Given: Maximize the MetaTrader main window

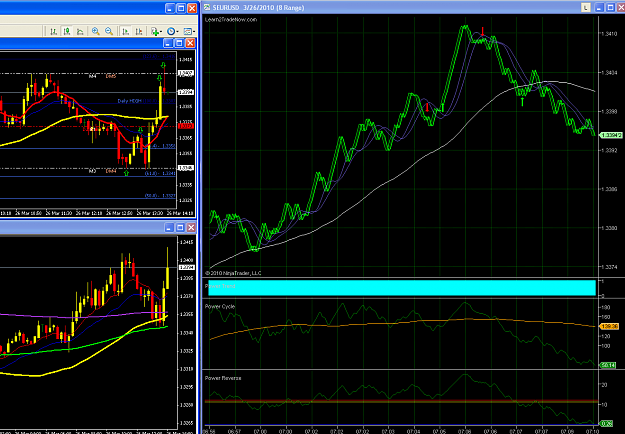Looking at the screenshot, I should 181,8.
